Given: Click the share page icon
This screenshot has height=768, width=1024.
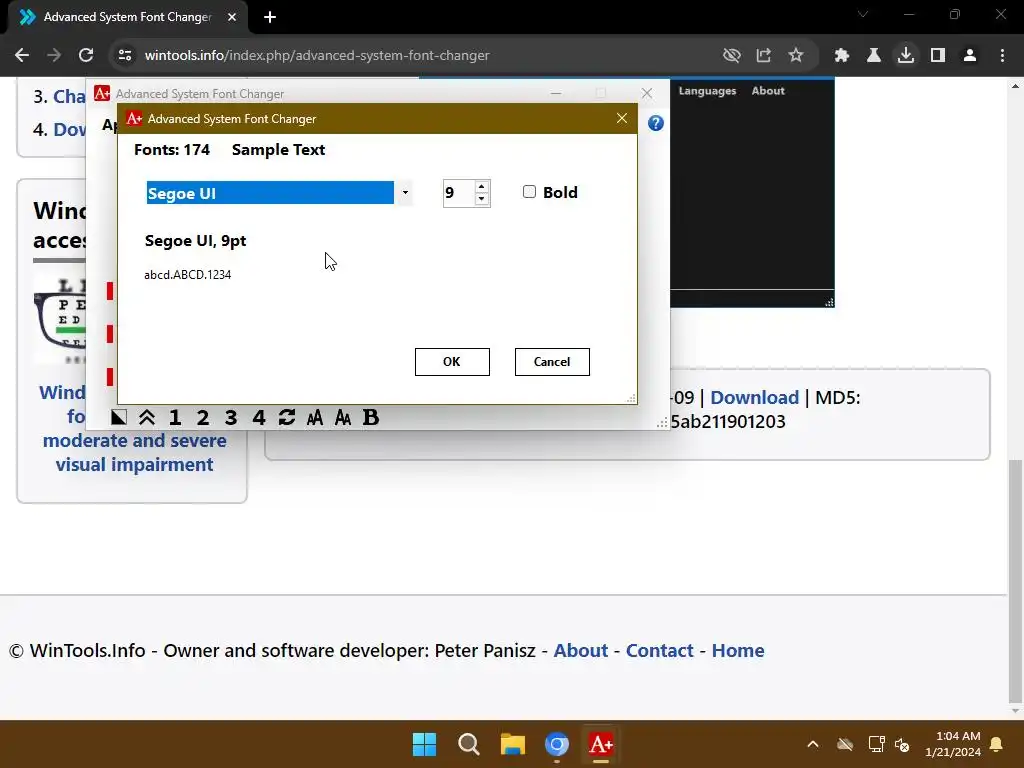Looking at the screenshot, I should tap(763, 55).
